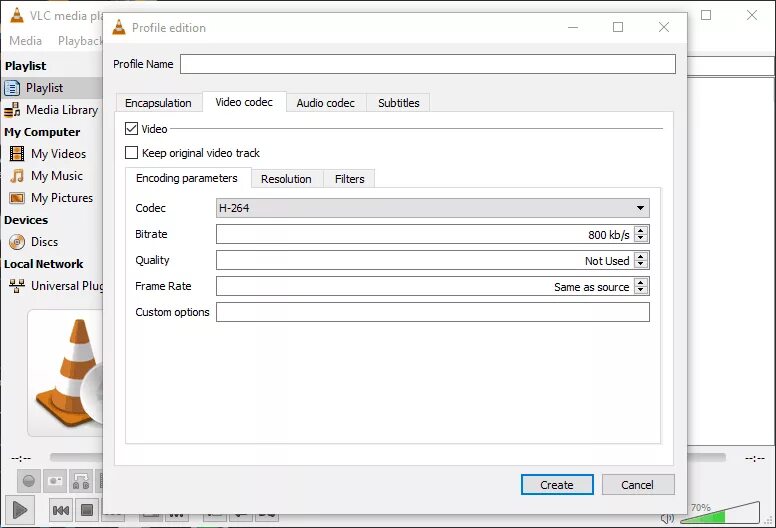Maximize the Profile edition dialog
The width and height of the screenshot is (776, 528).
pos(618,27)
